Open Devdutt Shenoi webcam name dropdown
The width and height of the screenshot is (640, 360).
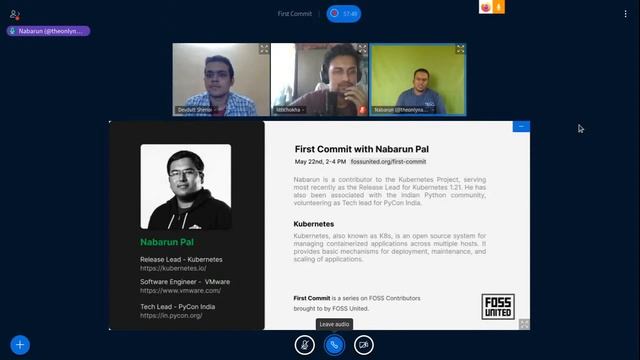point(195,110)
